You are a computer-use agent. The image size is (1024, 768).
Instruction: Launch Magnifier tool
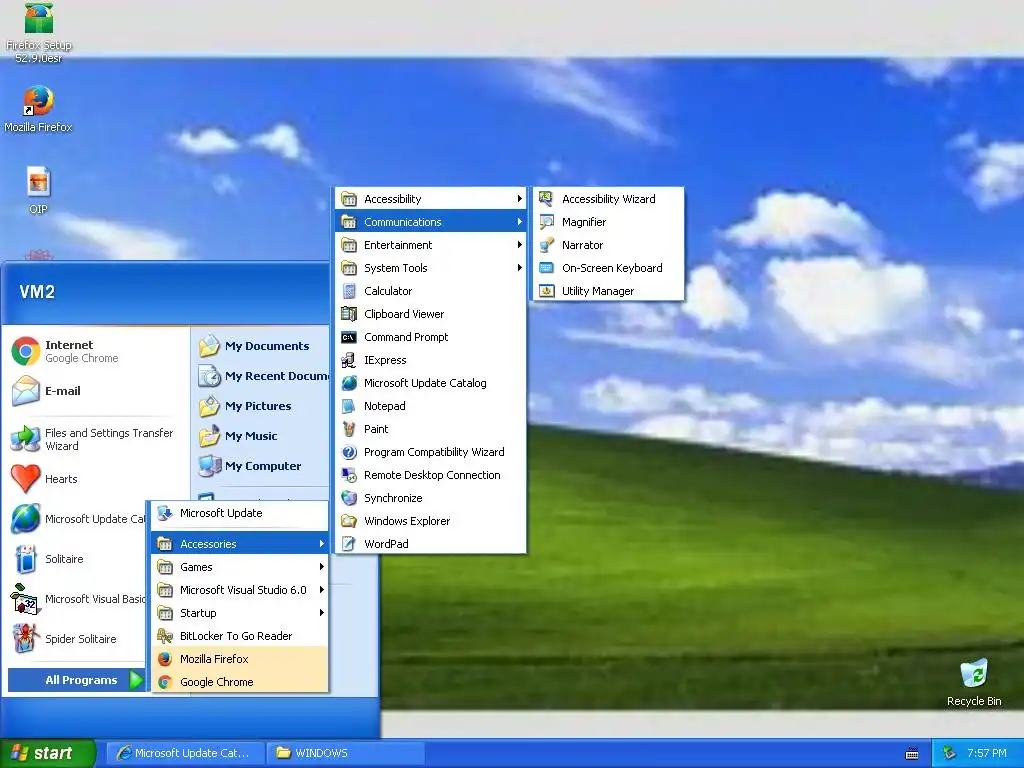click(609, 222)
